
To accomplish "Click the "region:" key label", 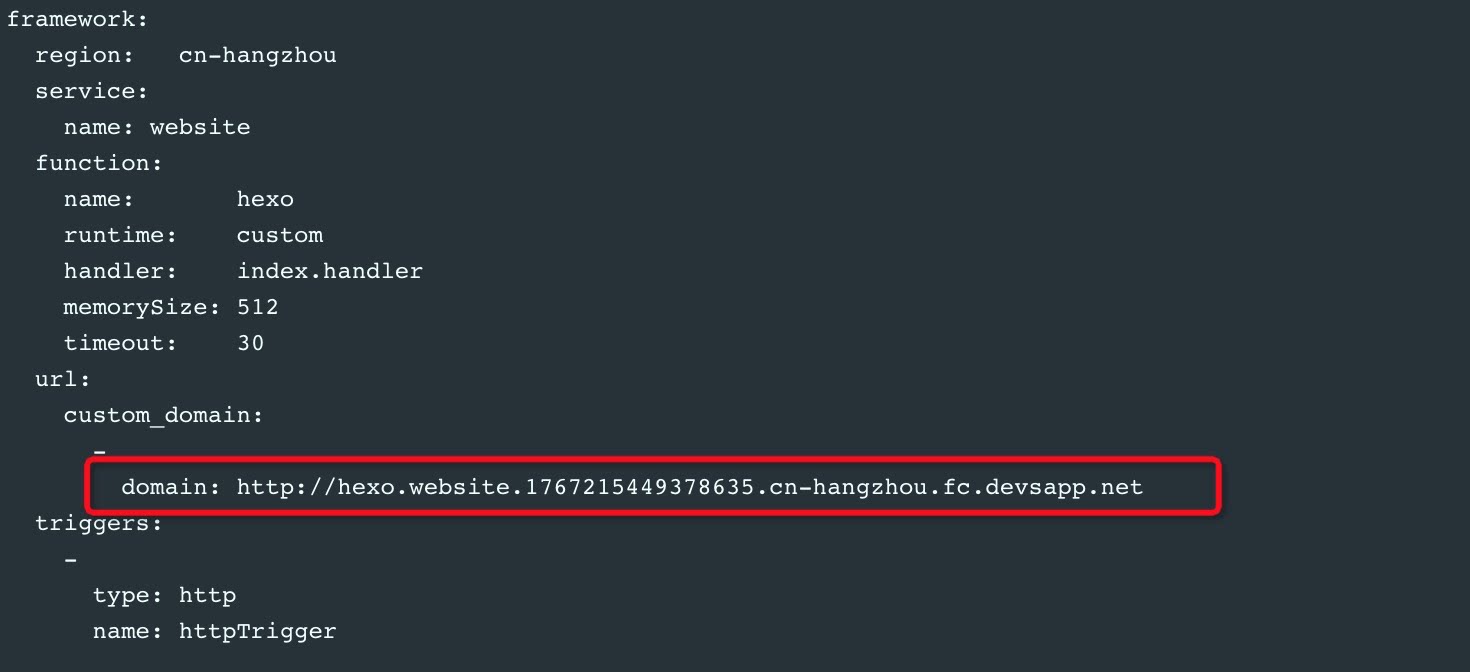I will 84,55.
